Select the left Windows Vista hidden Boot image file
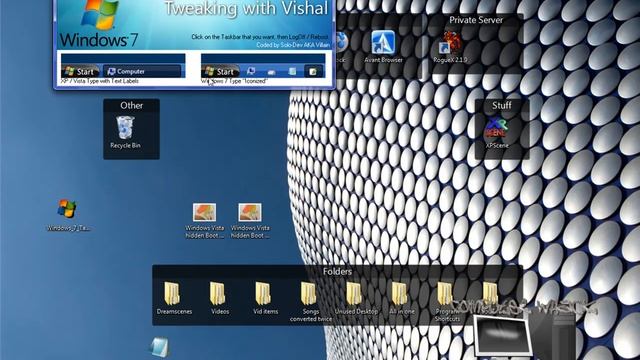Viewport: 640px width, 360px height. coord(204,221)
